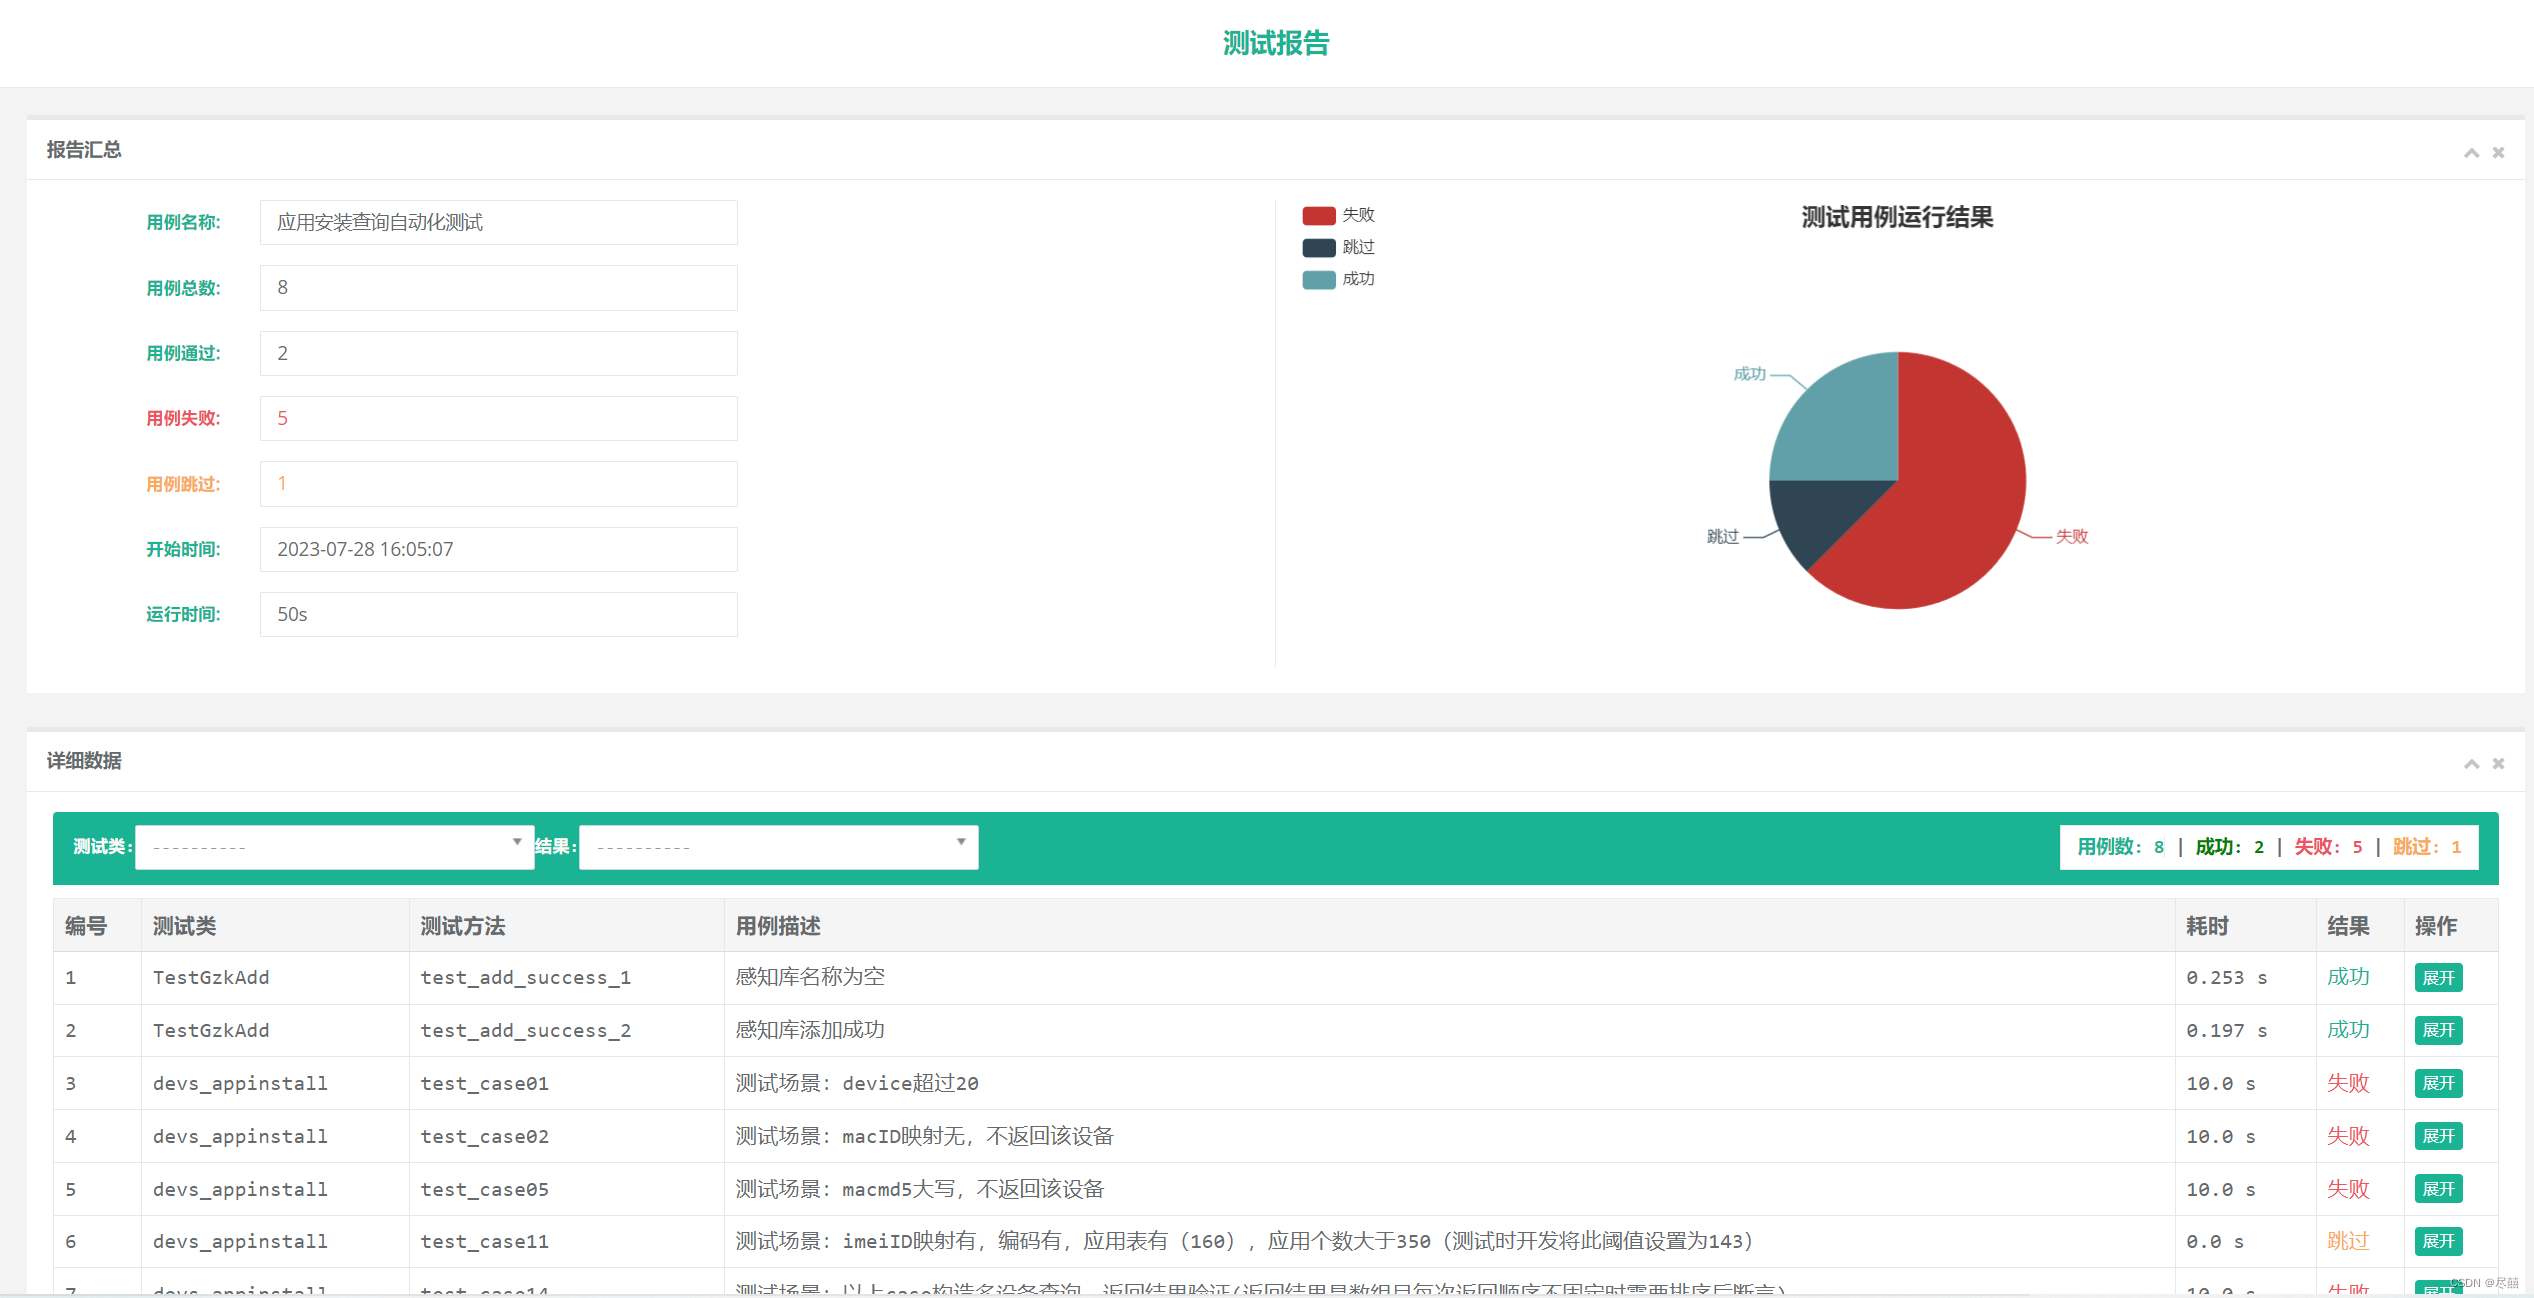The image size is (2534, 1298).
Task: Collapse the 报告汇总 panel with chevron icon
Action: [x=2471, y=153]
